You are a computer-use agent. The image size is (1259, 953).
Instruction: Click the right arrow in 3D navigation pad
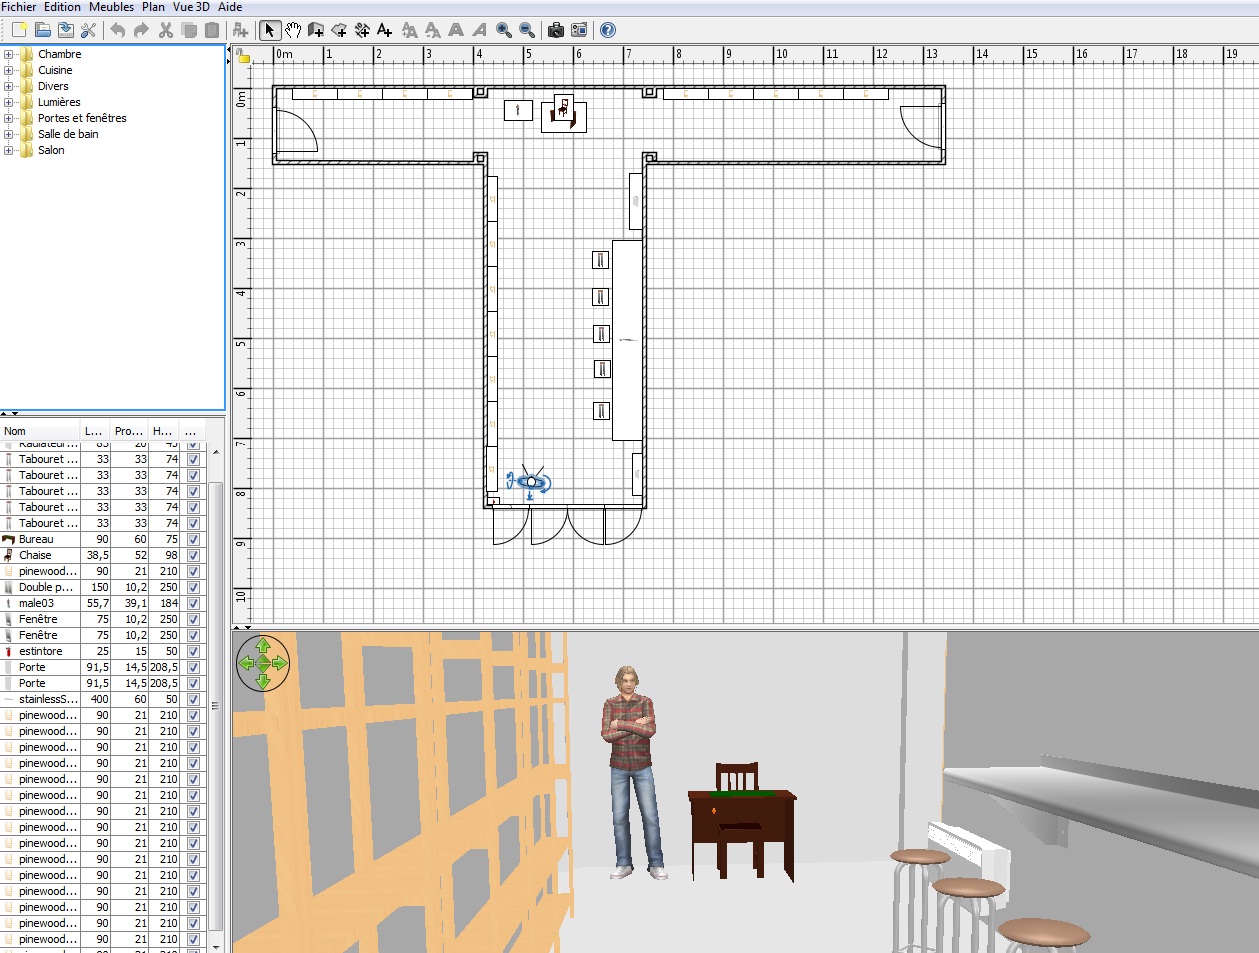[x=280, y=663]
